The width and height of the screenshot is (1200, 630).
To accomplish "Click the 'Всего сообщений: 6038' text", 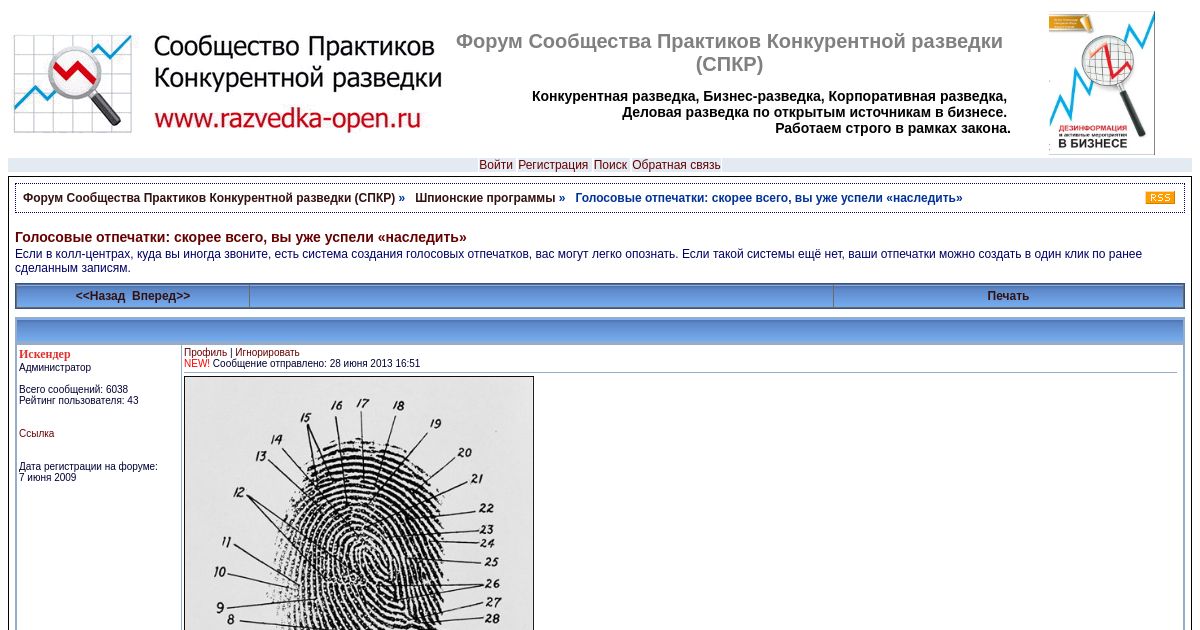I will 73,389.
